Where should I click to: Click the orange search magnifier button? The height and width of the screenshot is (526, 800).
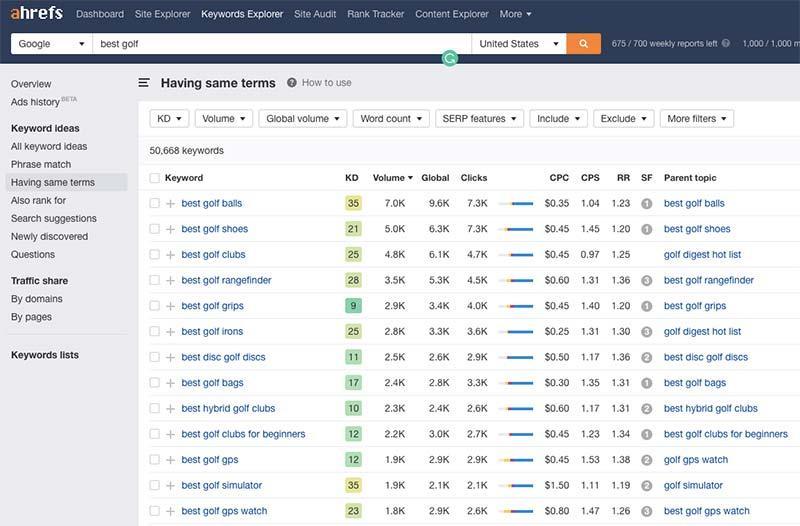point(584,44)
